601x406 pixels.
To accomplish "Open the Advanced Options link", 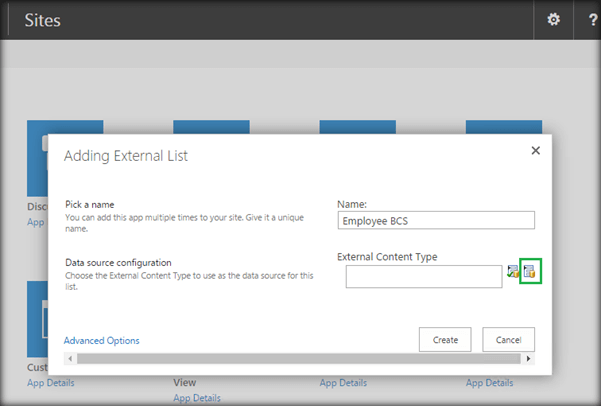I will click(101, 340).
